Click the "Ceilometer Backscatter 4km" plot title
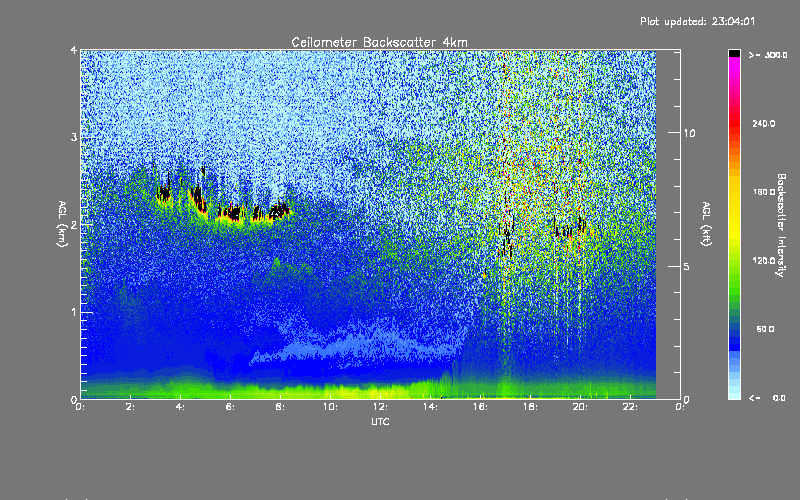Image resolution: width=800 pixels, height=500 pixels. [379, 42]
